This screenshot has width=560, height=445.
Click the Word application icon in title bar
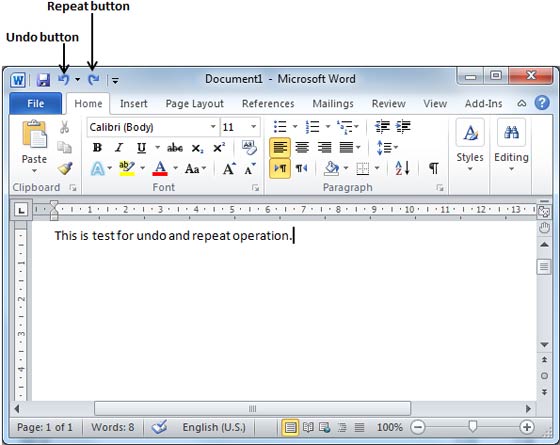(18, 80)
